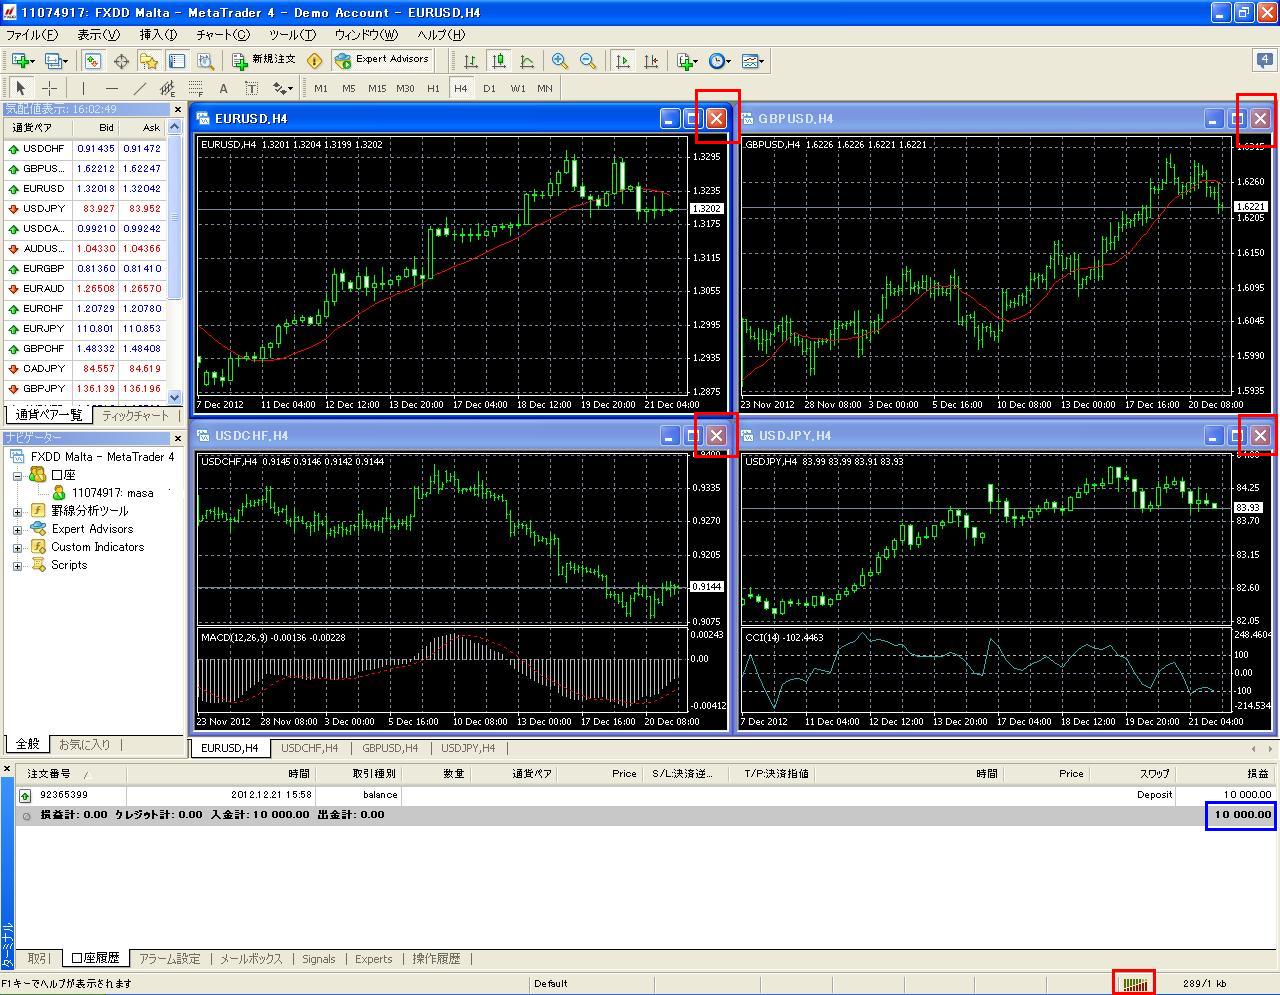
Task: Toggle chart auto scroll
Action: coord(623,61)
